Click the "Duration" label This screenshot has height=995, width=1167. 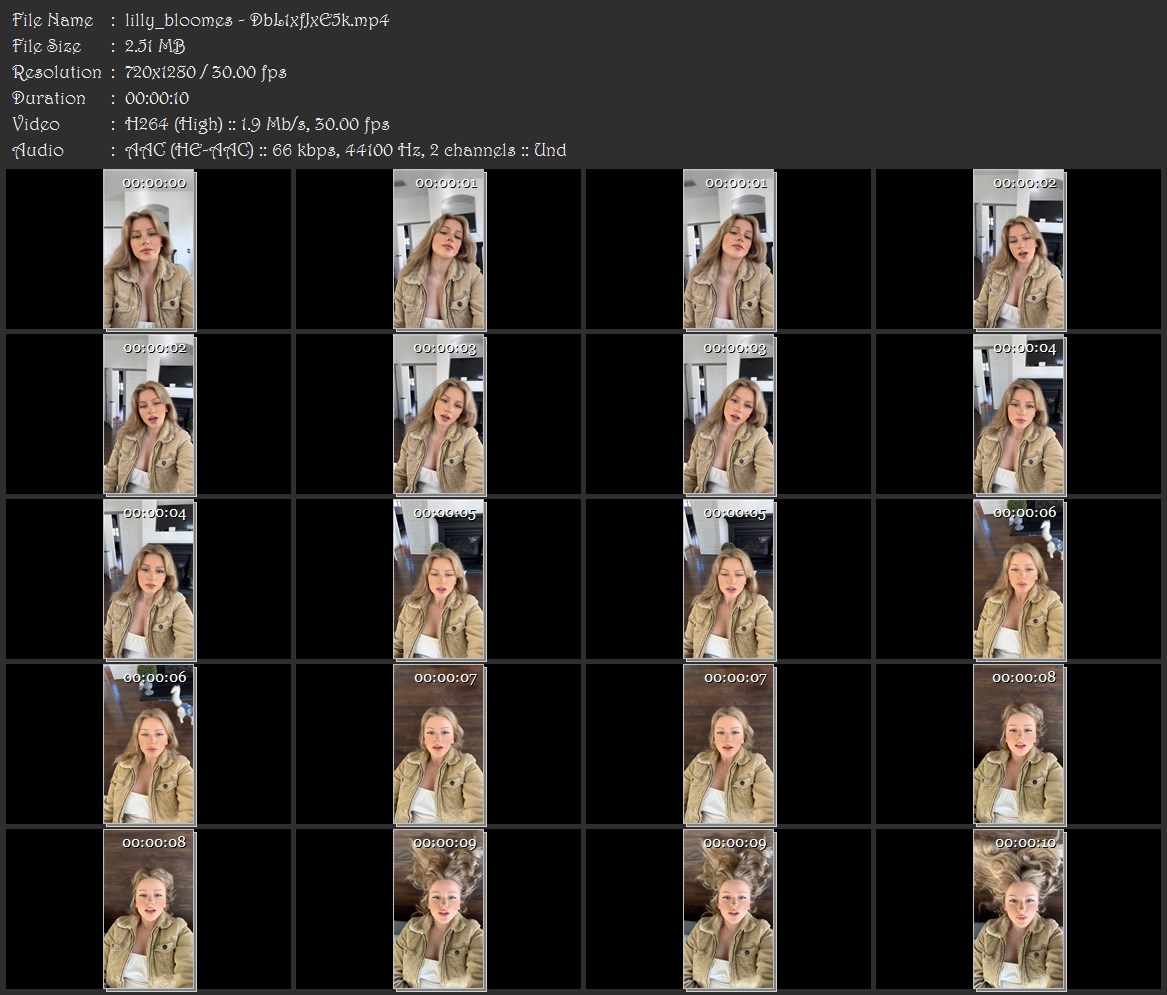pos(48,98)
